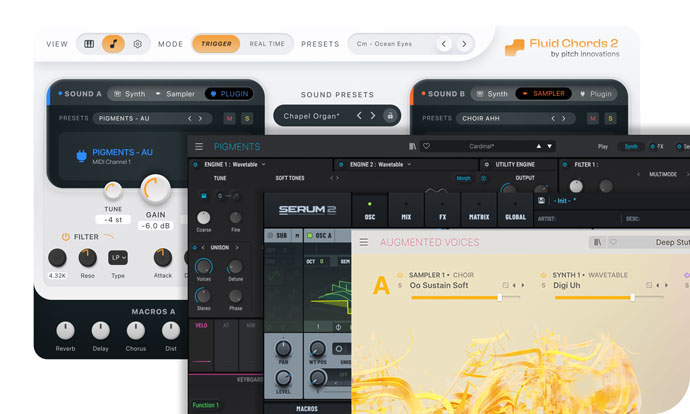
Task: Open the Augmented Voices hamburger menu
Action: [x=363, y=242]
